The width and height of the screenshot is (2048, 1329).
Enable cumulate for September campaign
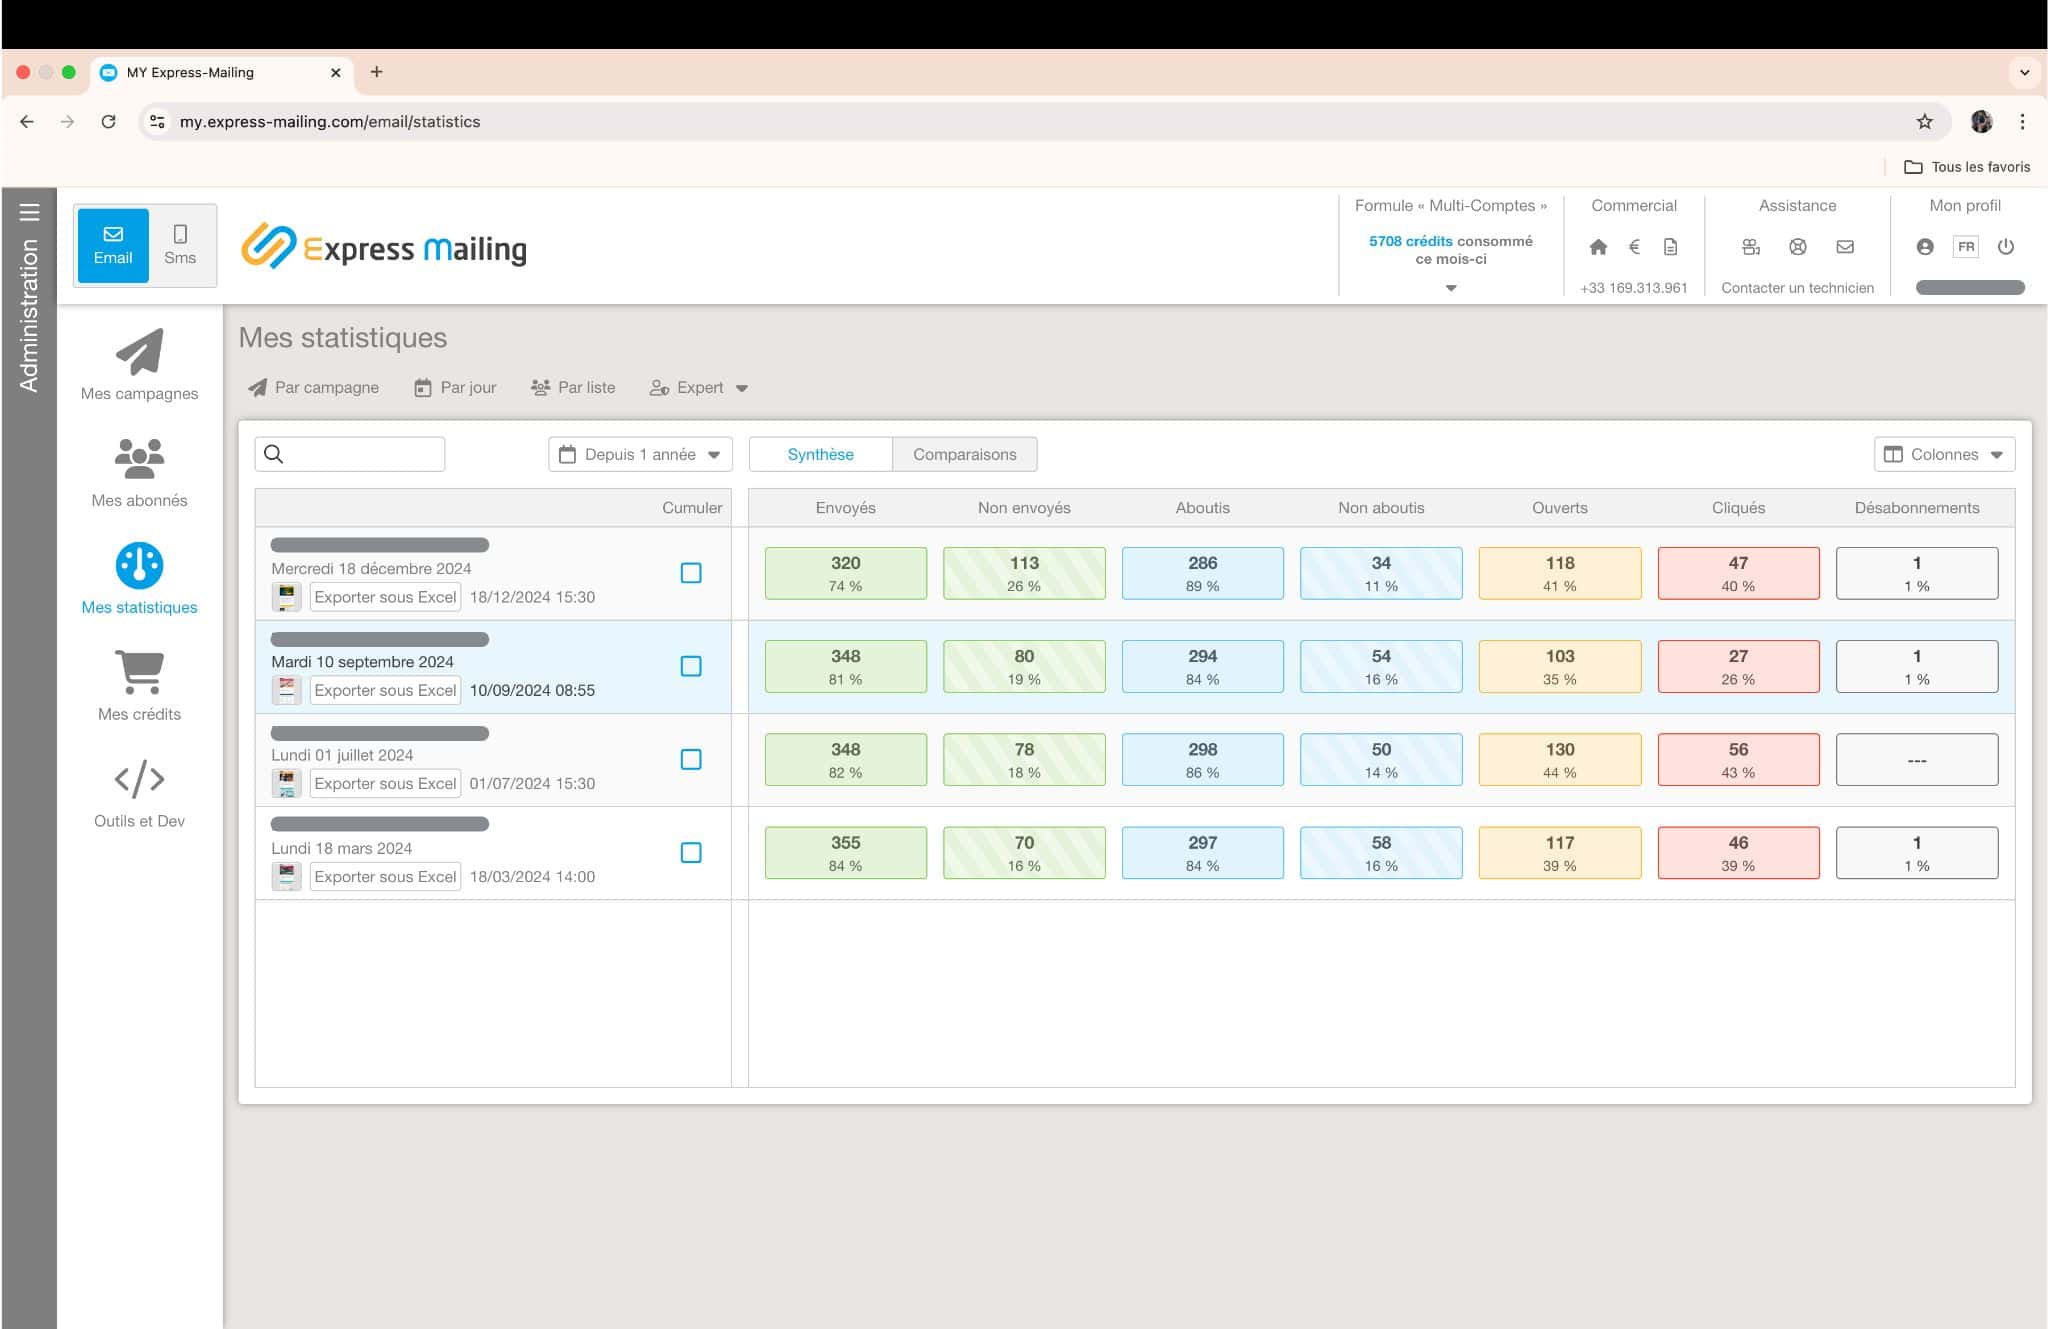click(691, 666)
